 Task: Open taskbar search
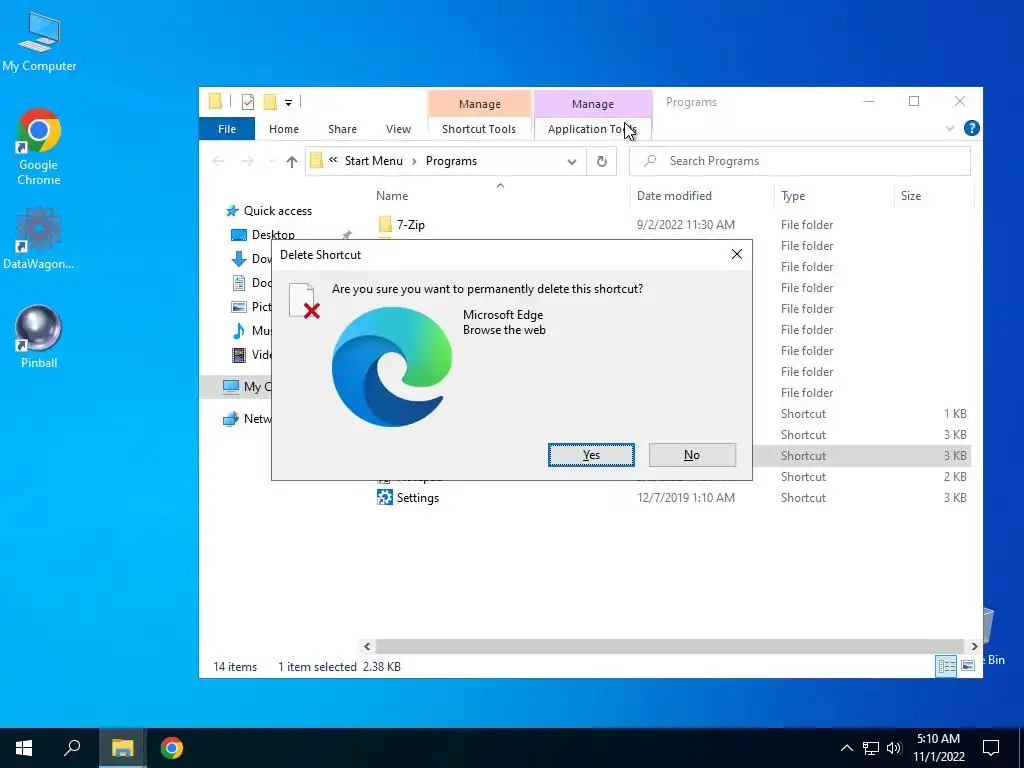(72, 748)
